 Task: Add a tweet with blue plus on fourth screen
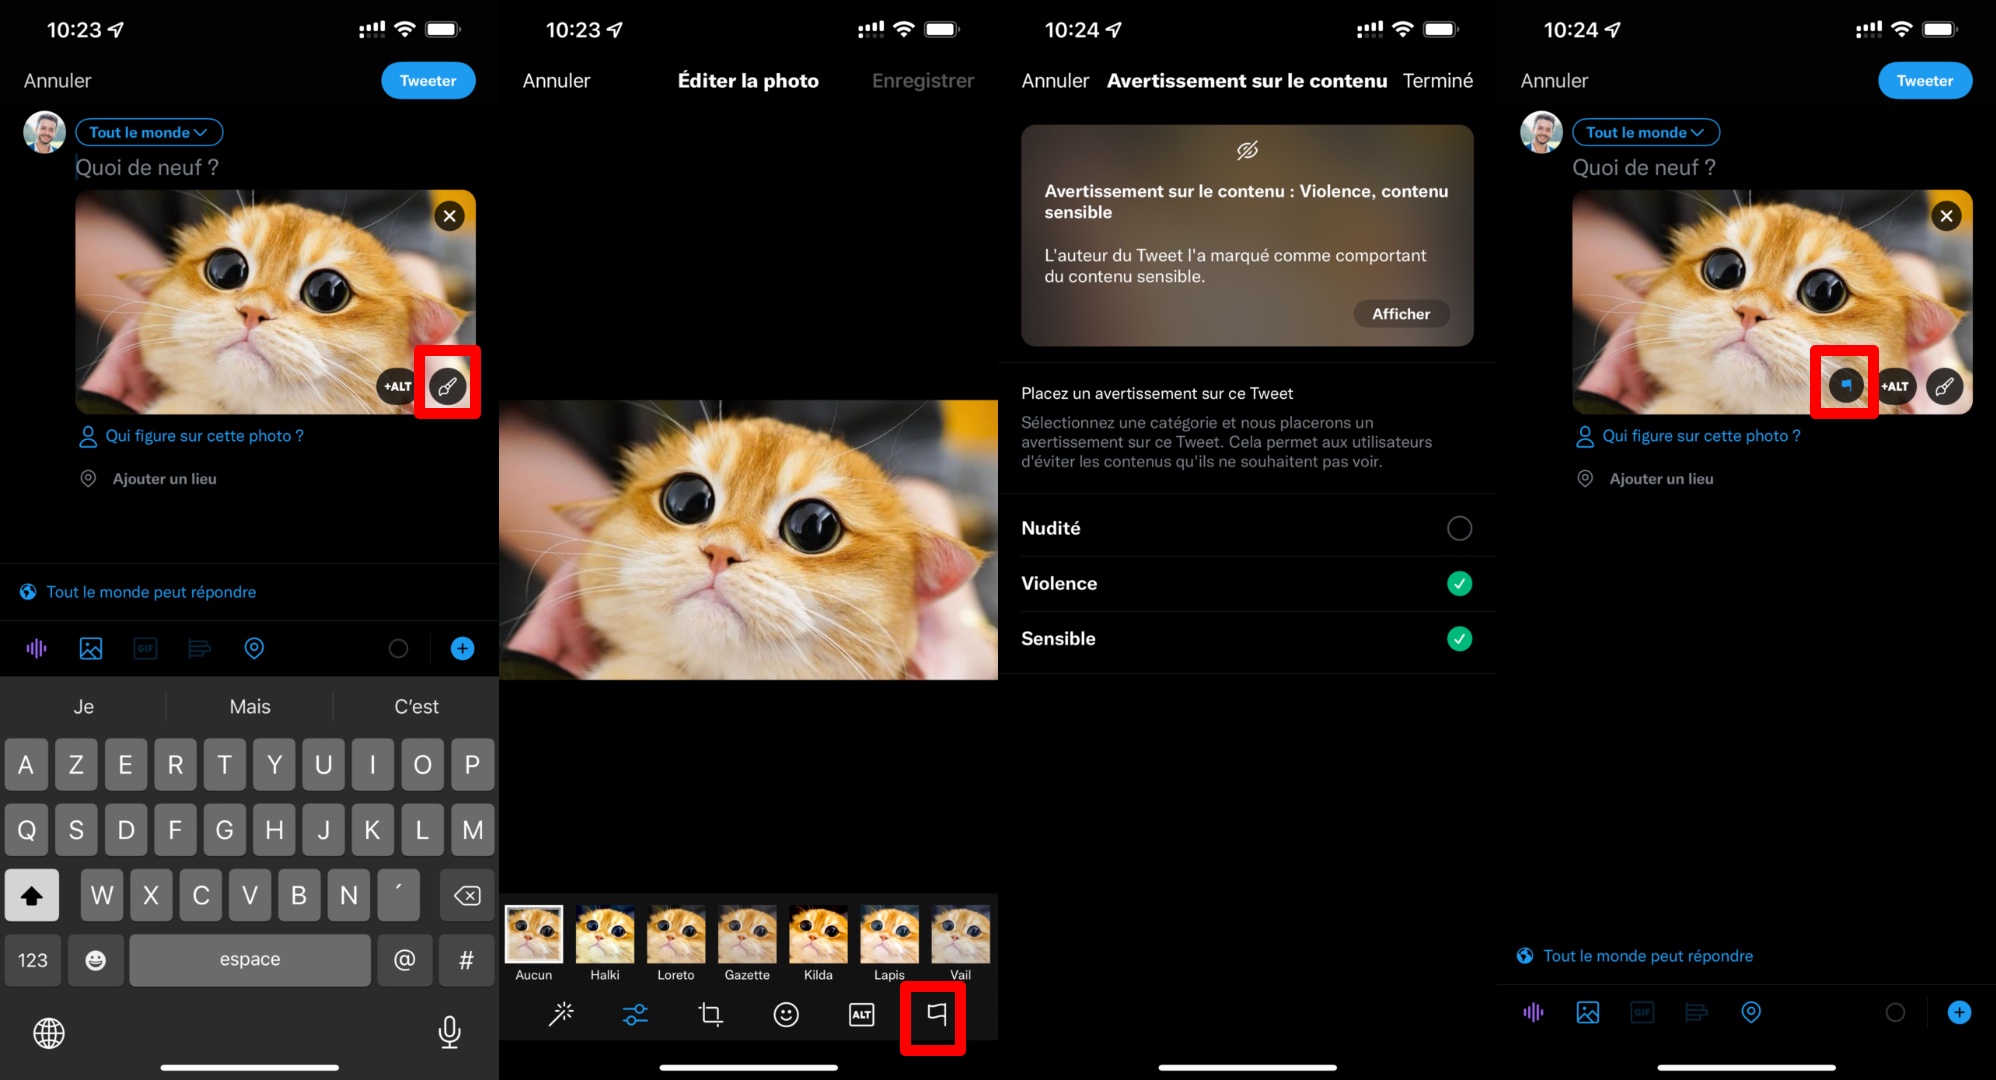(1959, 1012)
